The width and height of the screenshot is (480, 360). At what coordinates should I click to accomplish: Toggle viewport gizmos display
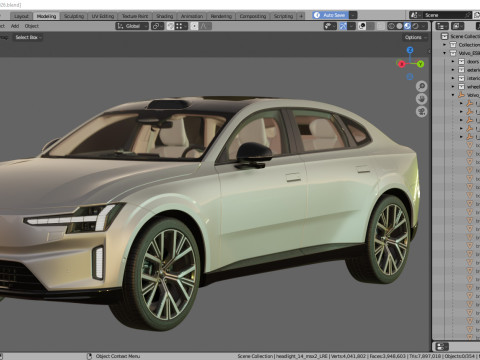coord(343,26)
